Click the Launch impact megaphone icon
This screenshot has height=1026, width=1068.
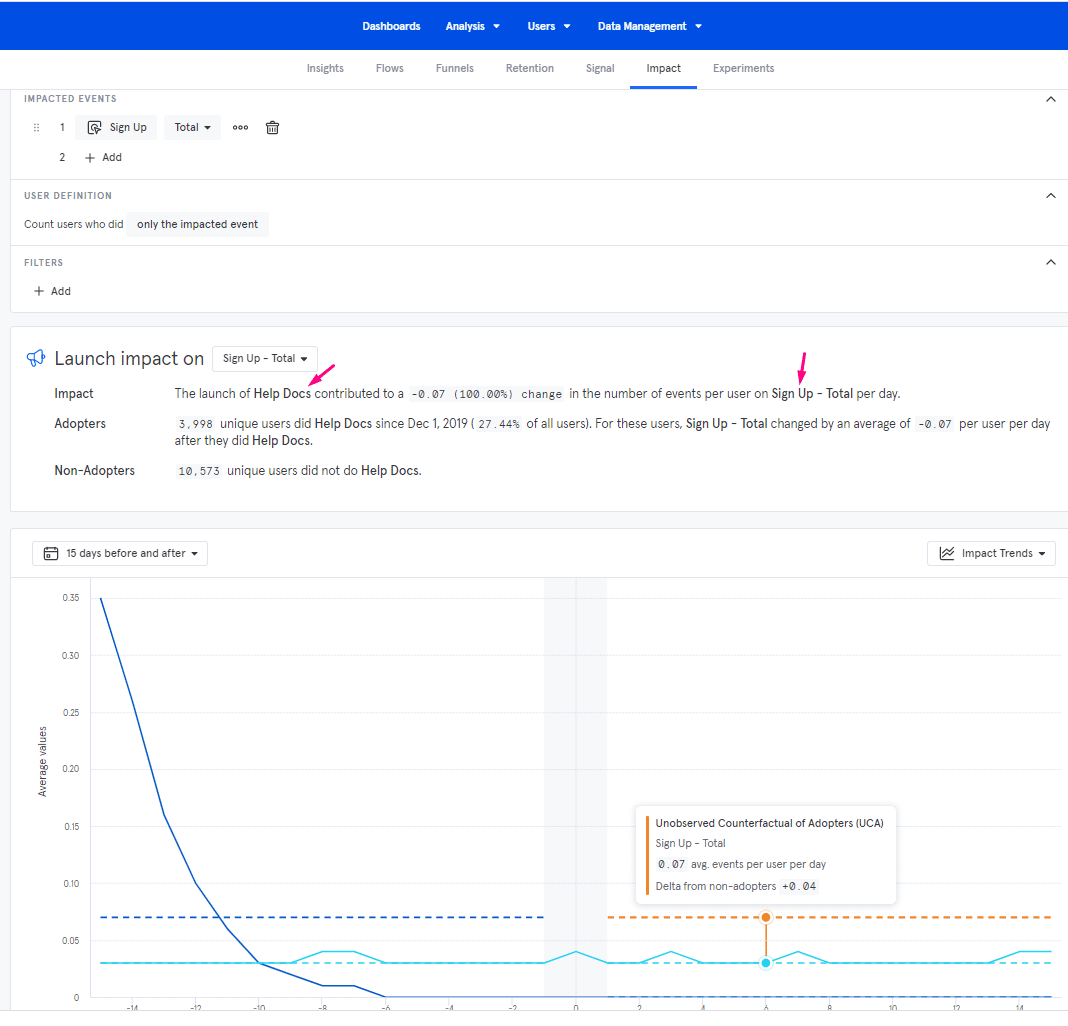click(x=35, y=358)
